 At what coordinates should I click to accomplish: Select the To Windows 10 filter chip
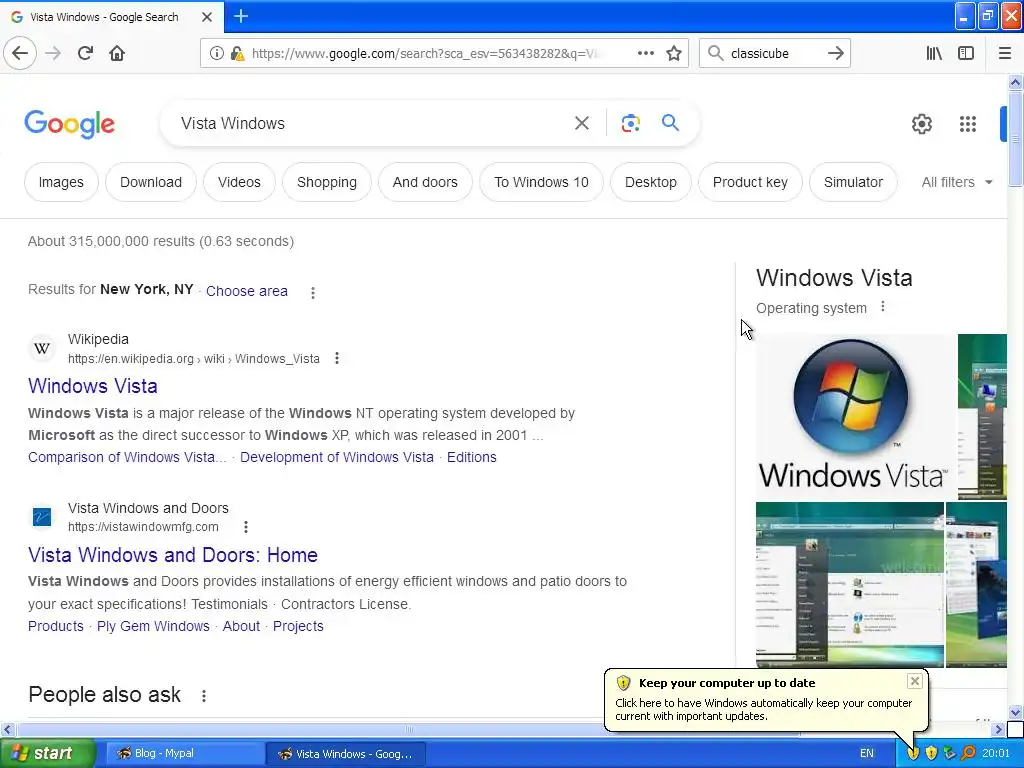click(541, 182)
